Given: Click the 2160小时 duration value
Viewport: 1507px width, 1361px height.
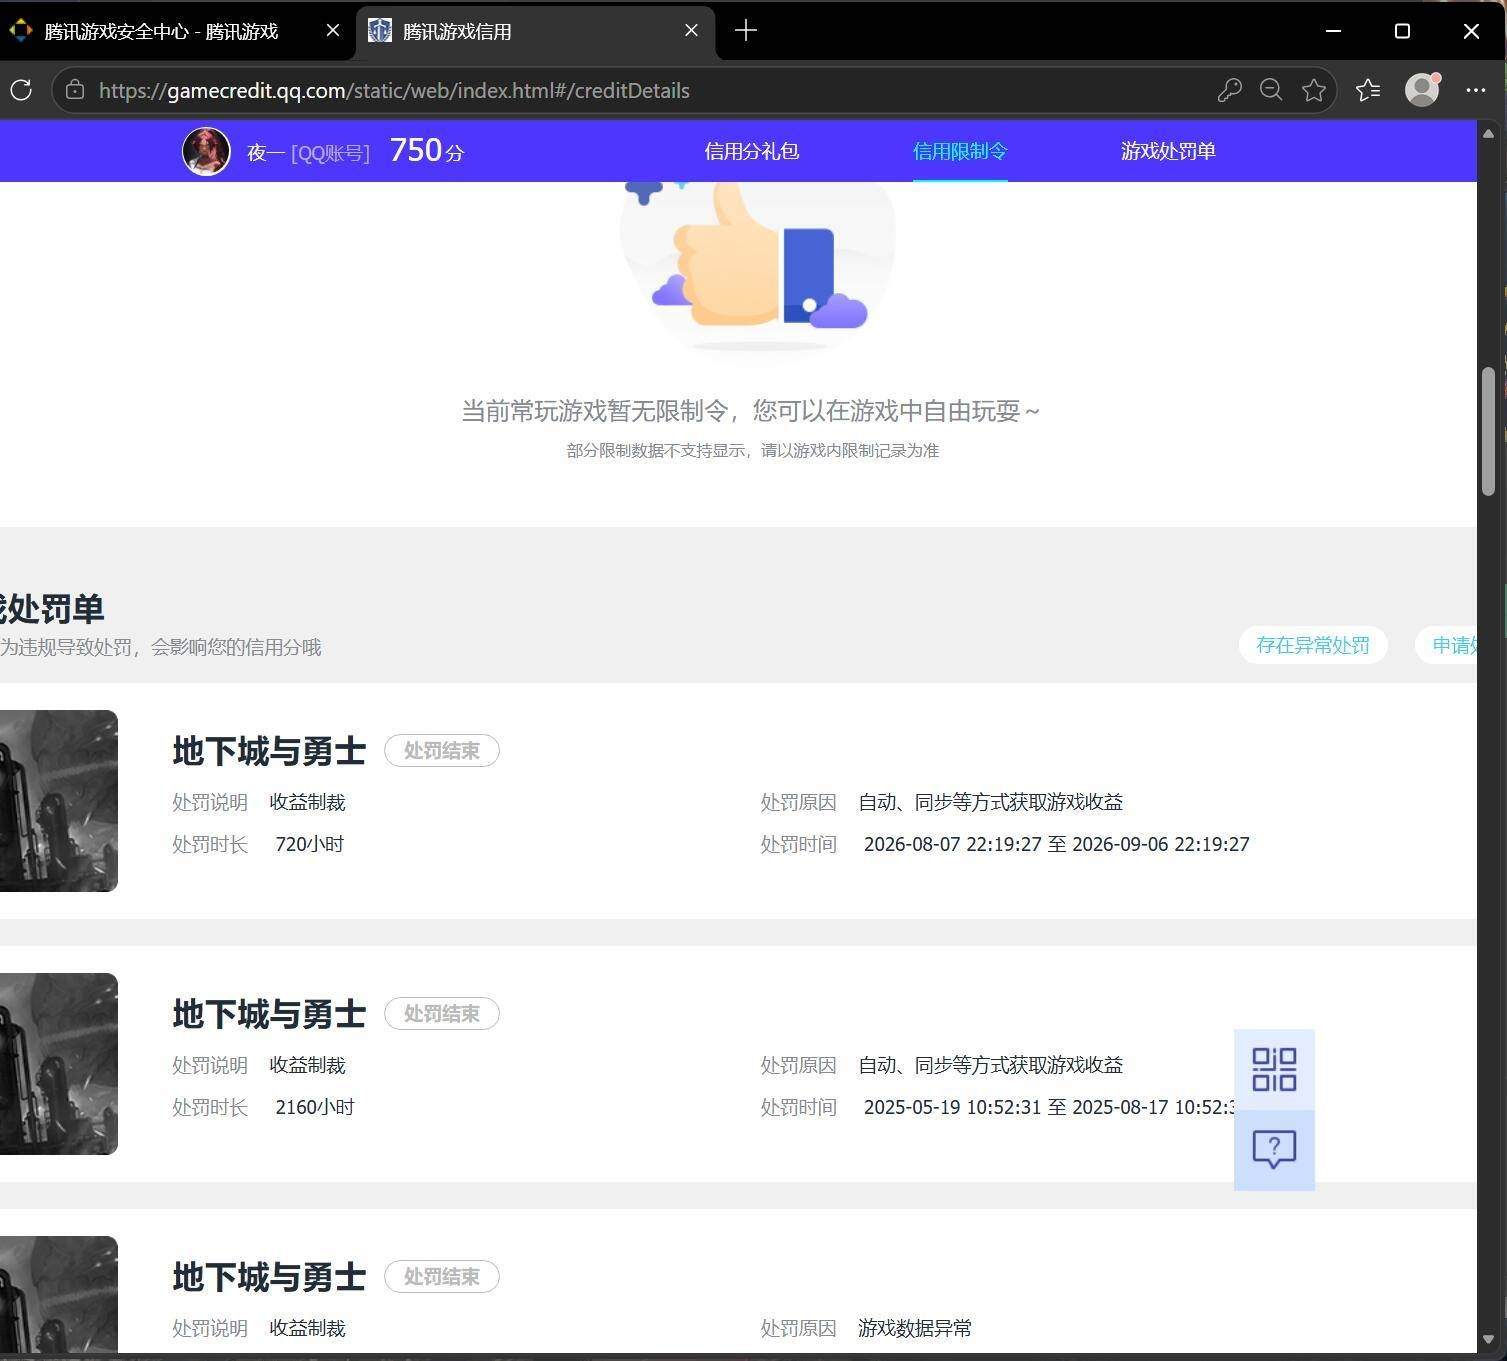Looking at the screenshot, I should pyautogui.click(x=315, y=1107).
